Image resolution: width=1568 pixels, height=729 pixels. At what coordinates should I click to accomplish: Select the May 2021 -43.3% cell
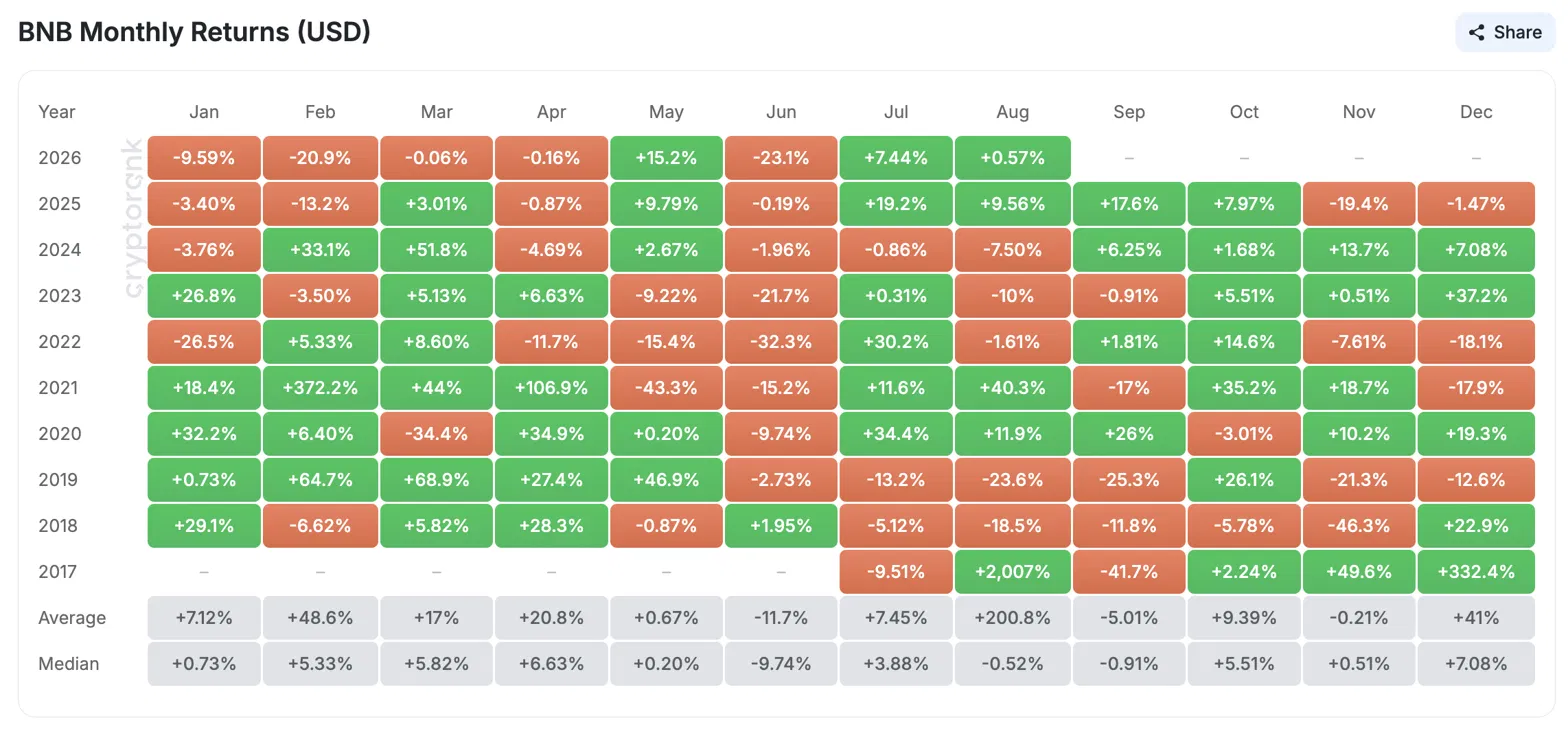(666, 388)
